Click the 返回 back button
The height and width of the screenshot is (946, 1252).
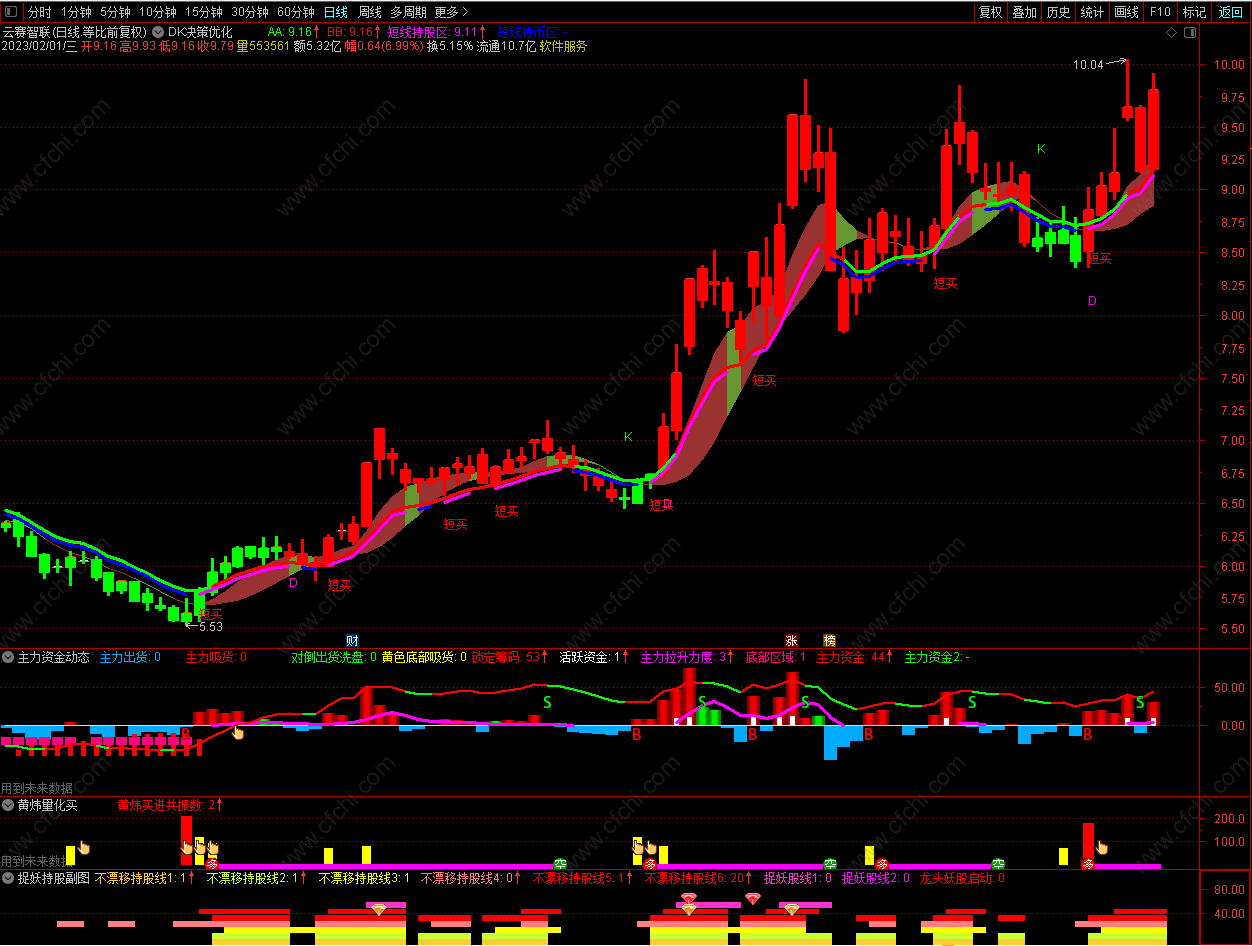coord(1230,12)
